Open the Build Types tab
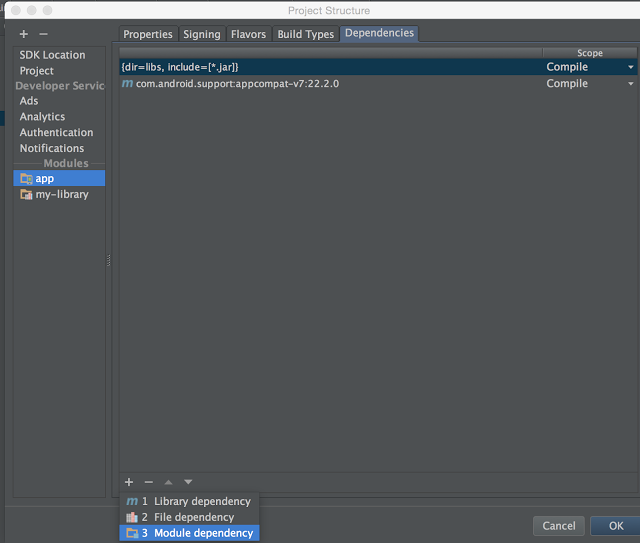The image size is (640, 543). [x=305, y=34]
